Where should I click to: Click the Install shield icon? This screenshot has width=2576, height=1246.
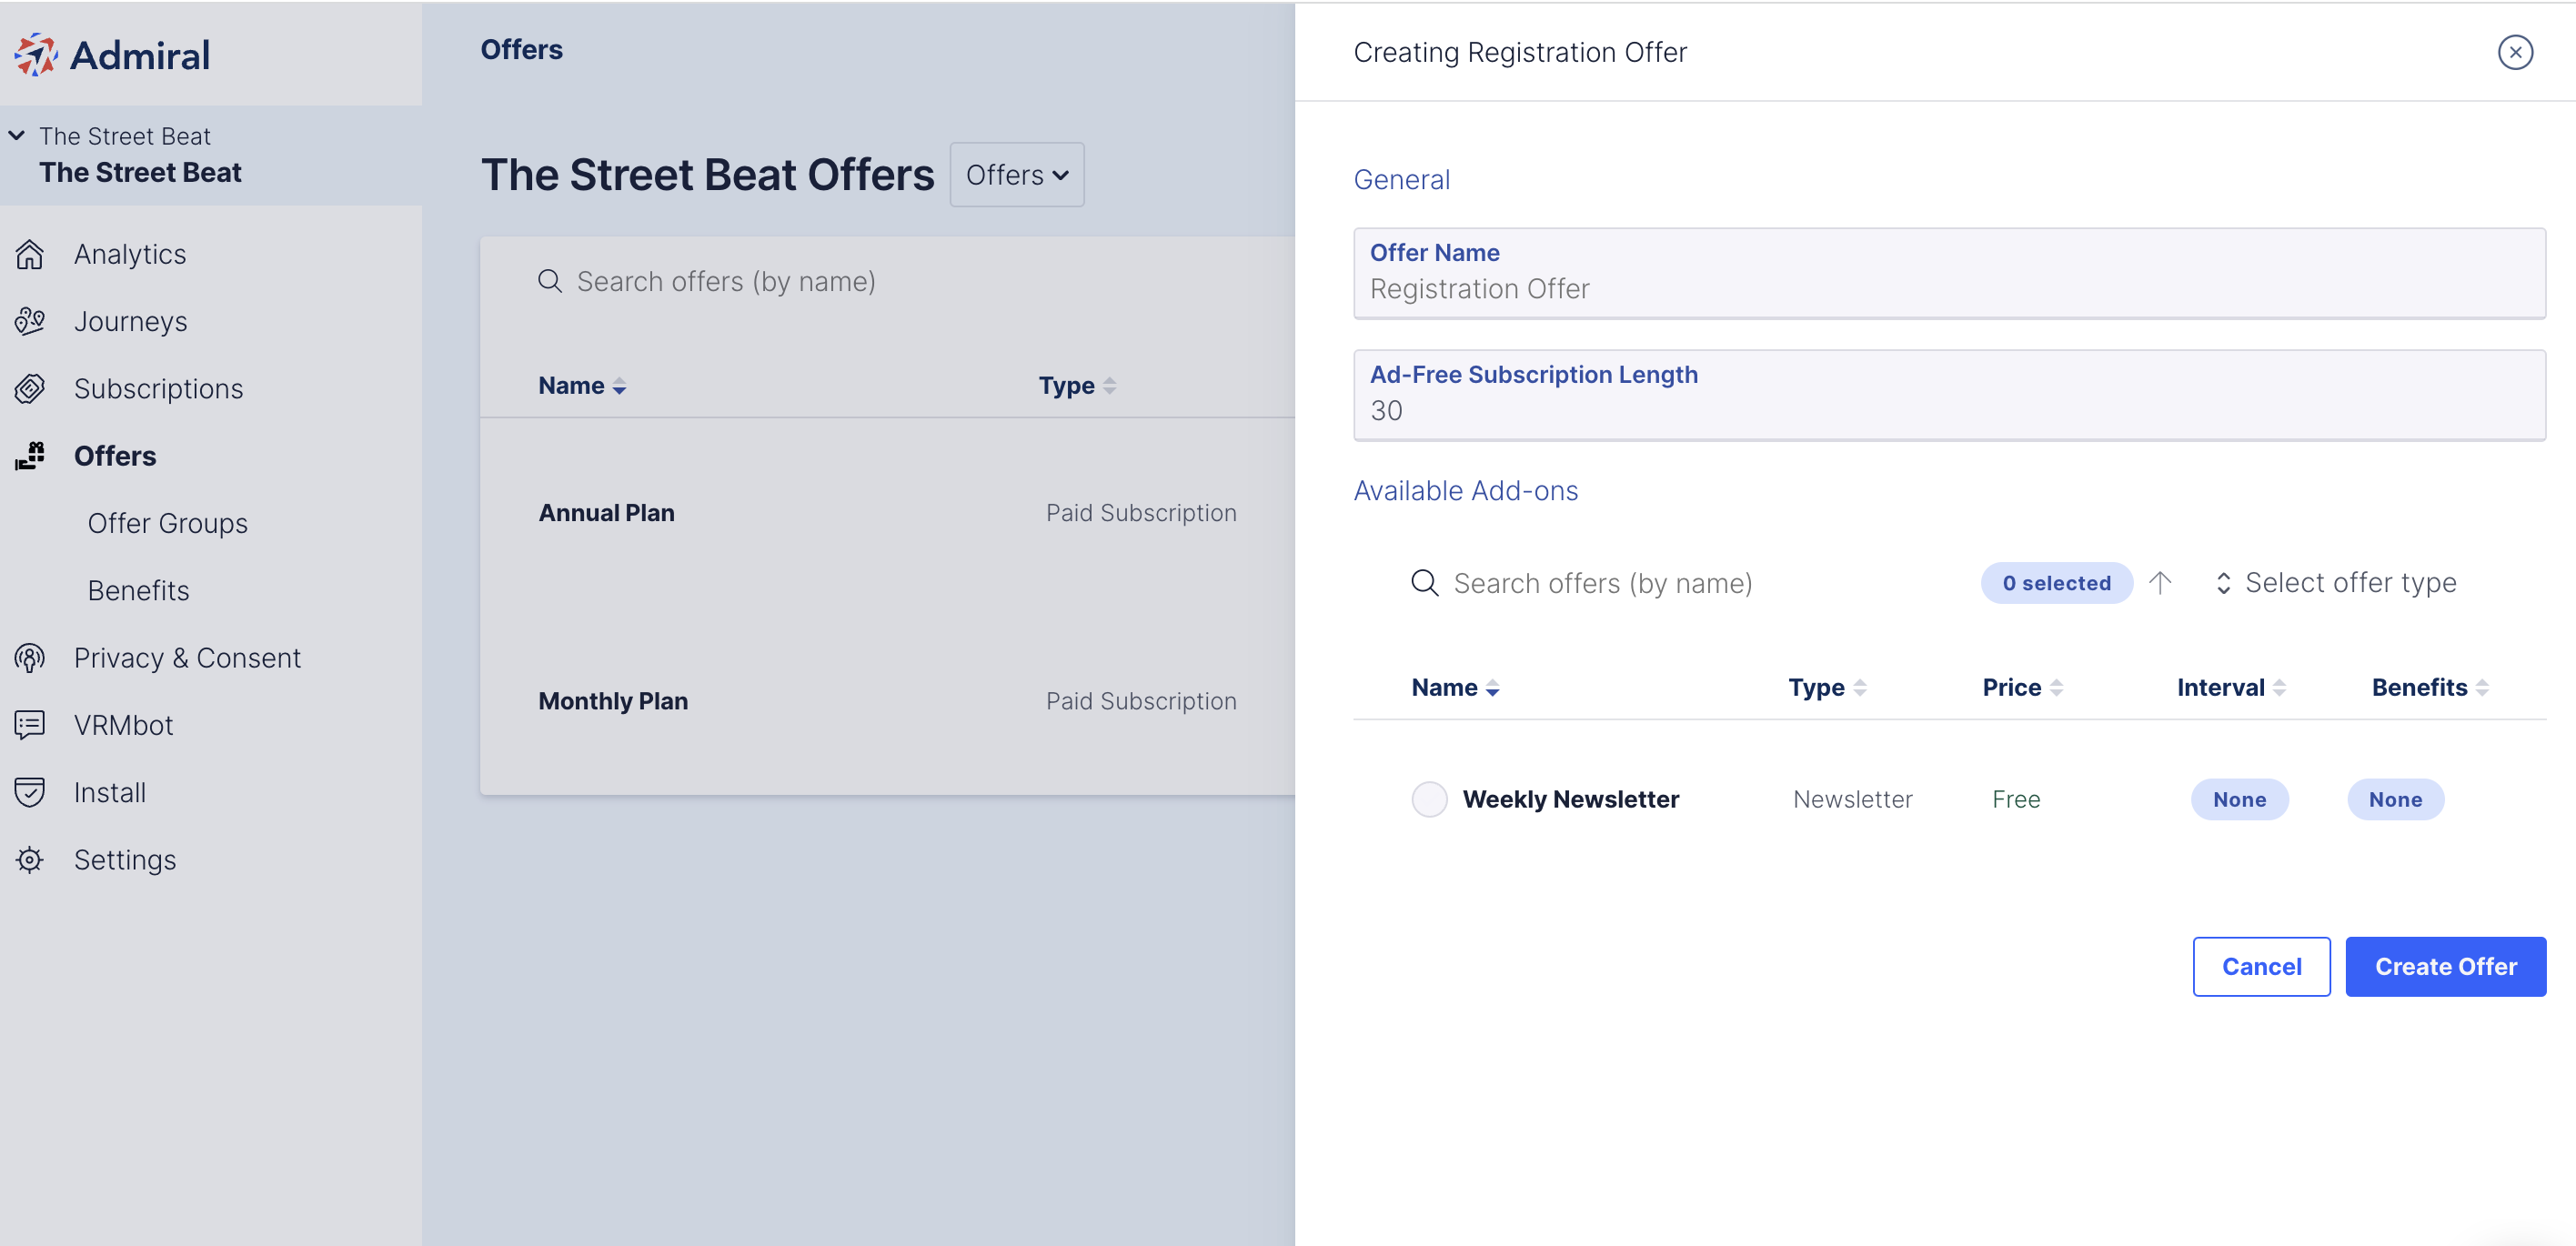30,792
